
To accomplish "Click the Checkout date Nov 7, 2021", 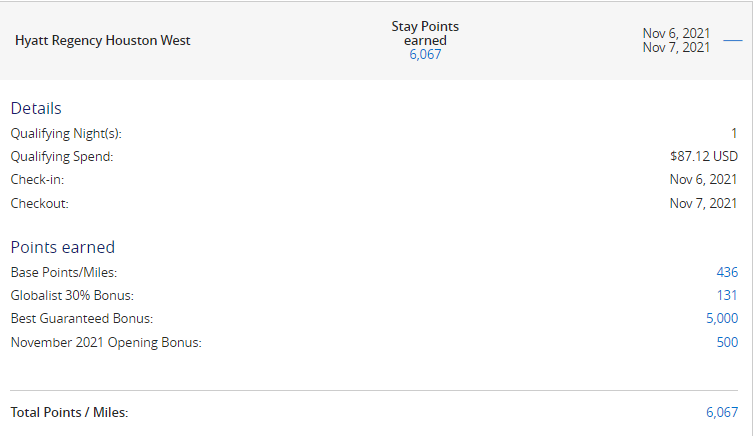I will (x=703, y=203).
